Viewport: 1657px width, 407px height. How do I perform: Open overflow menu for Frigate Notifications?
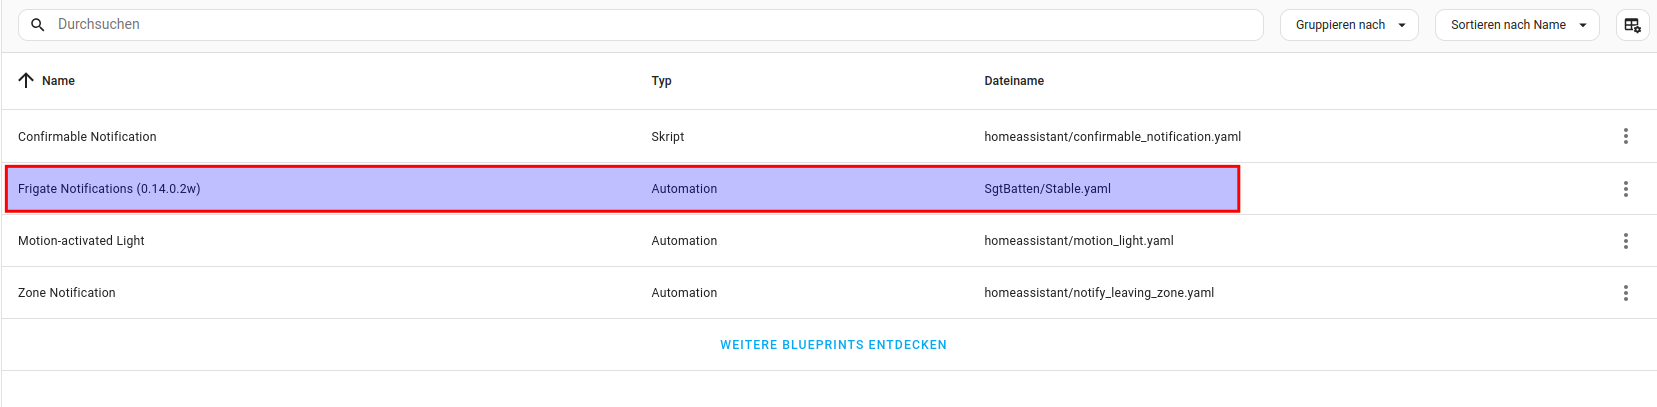[x=1625, y=189]
